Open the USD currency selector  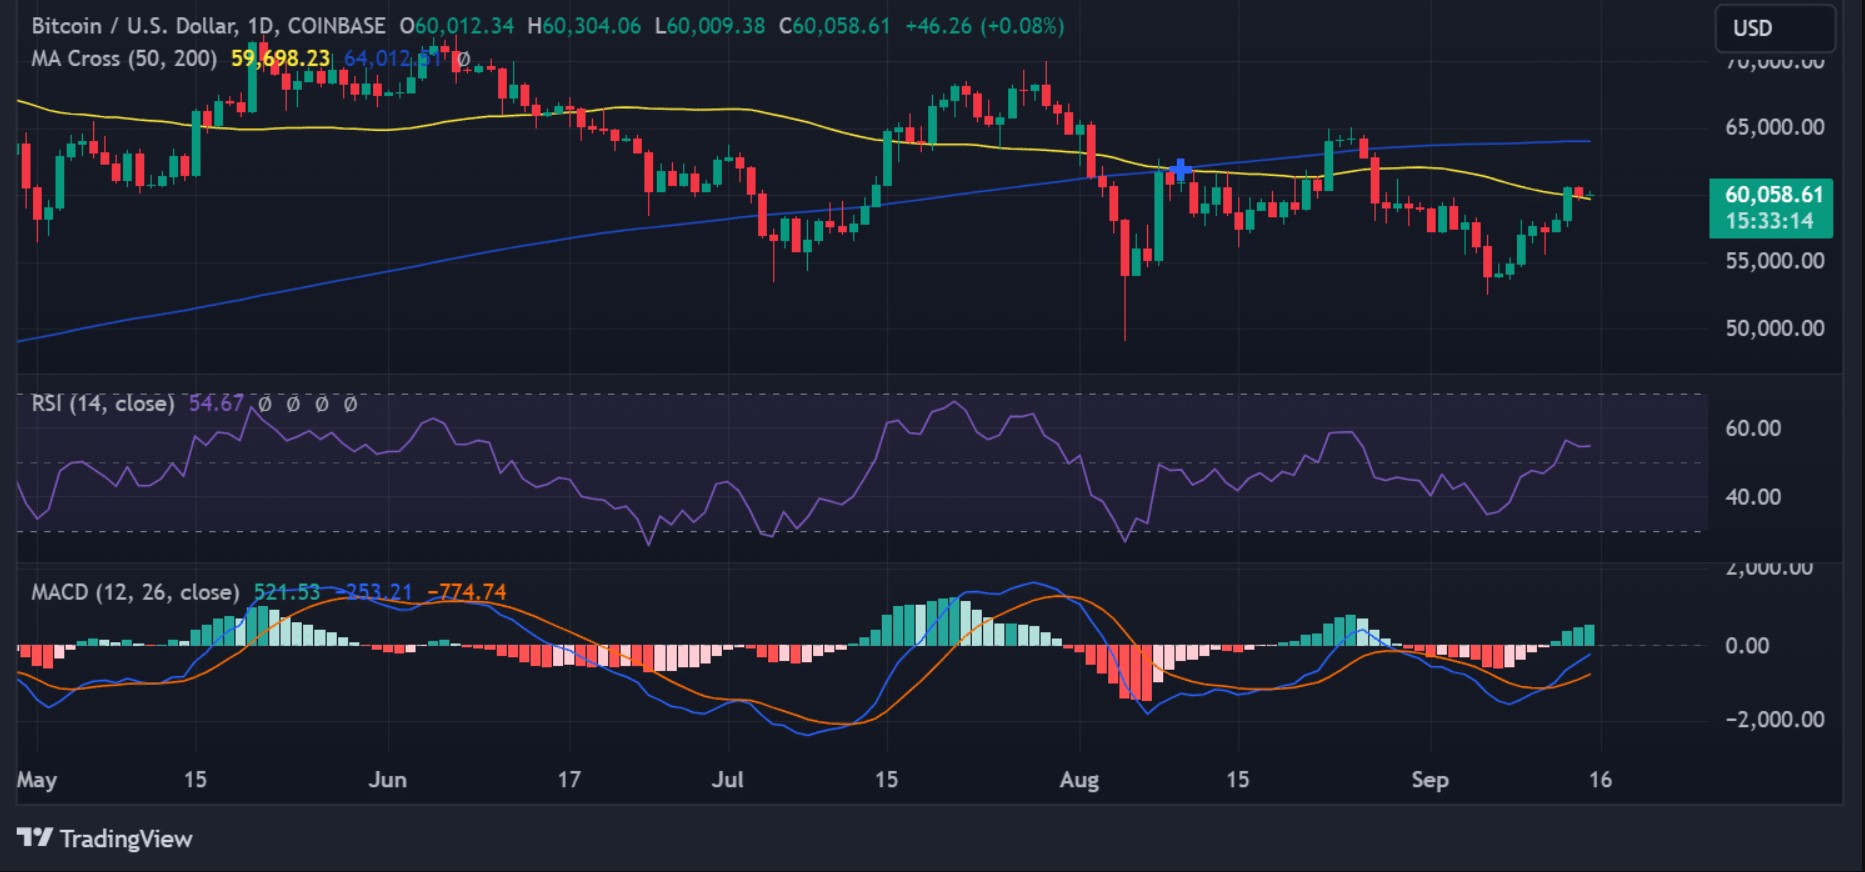(1775, 28)
